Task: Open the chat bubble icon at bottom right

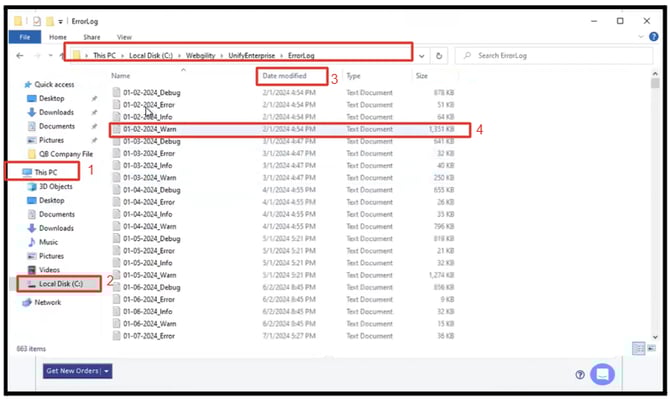Action: click(602, 374)
